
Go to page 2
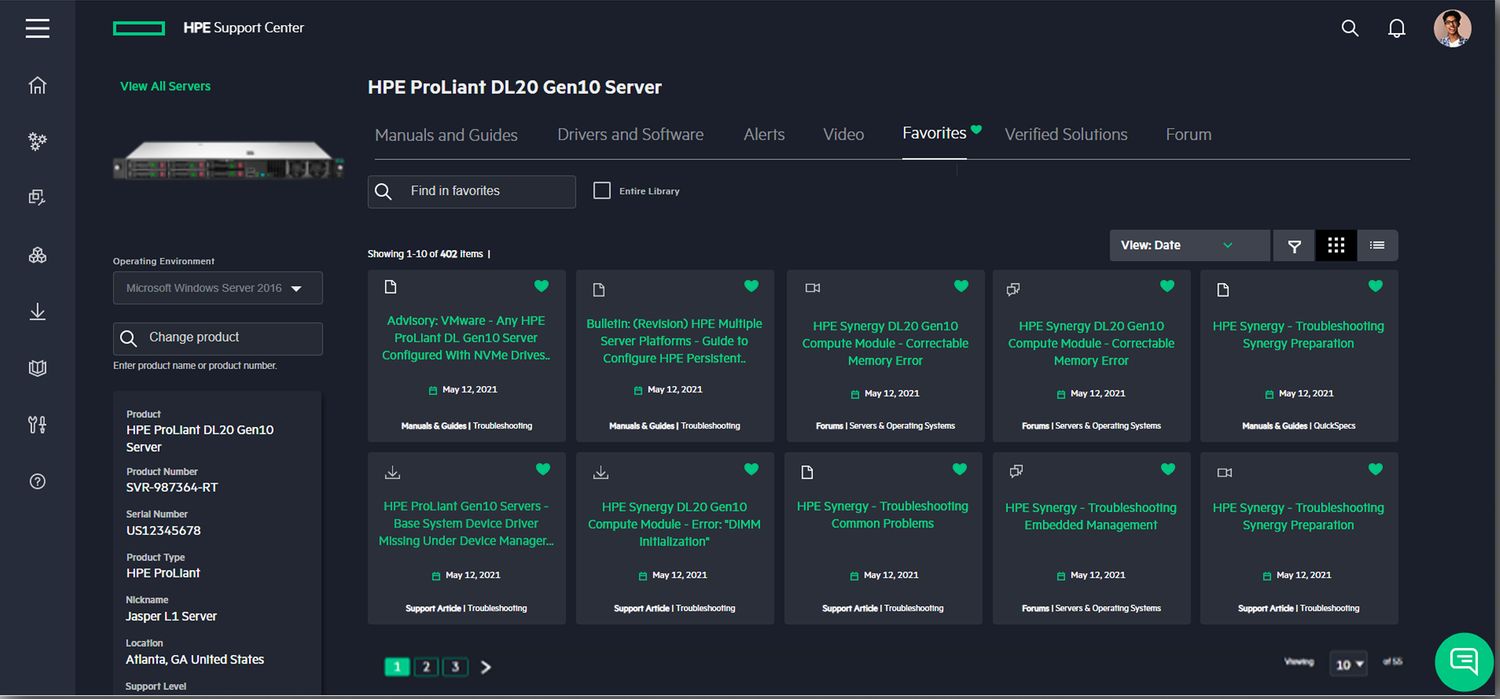pos(426,666)
